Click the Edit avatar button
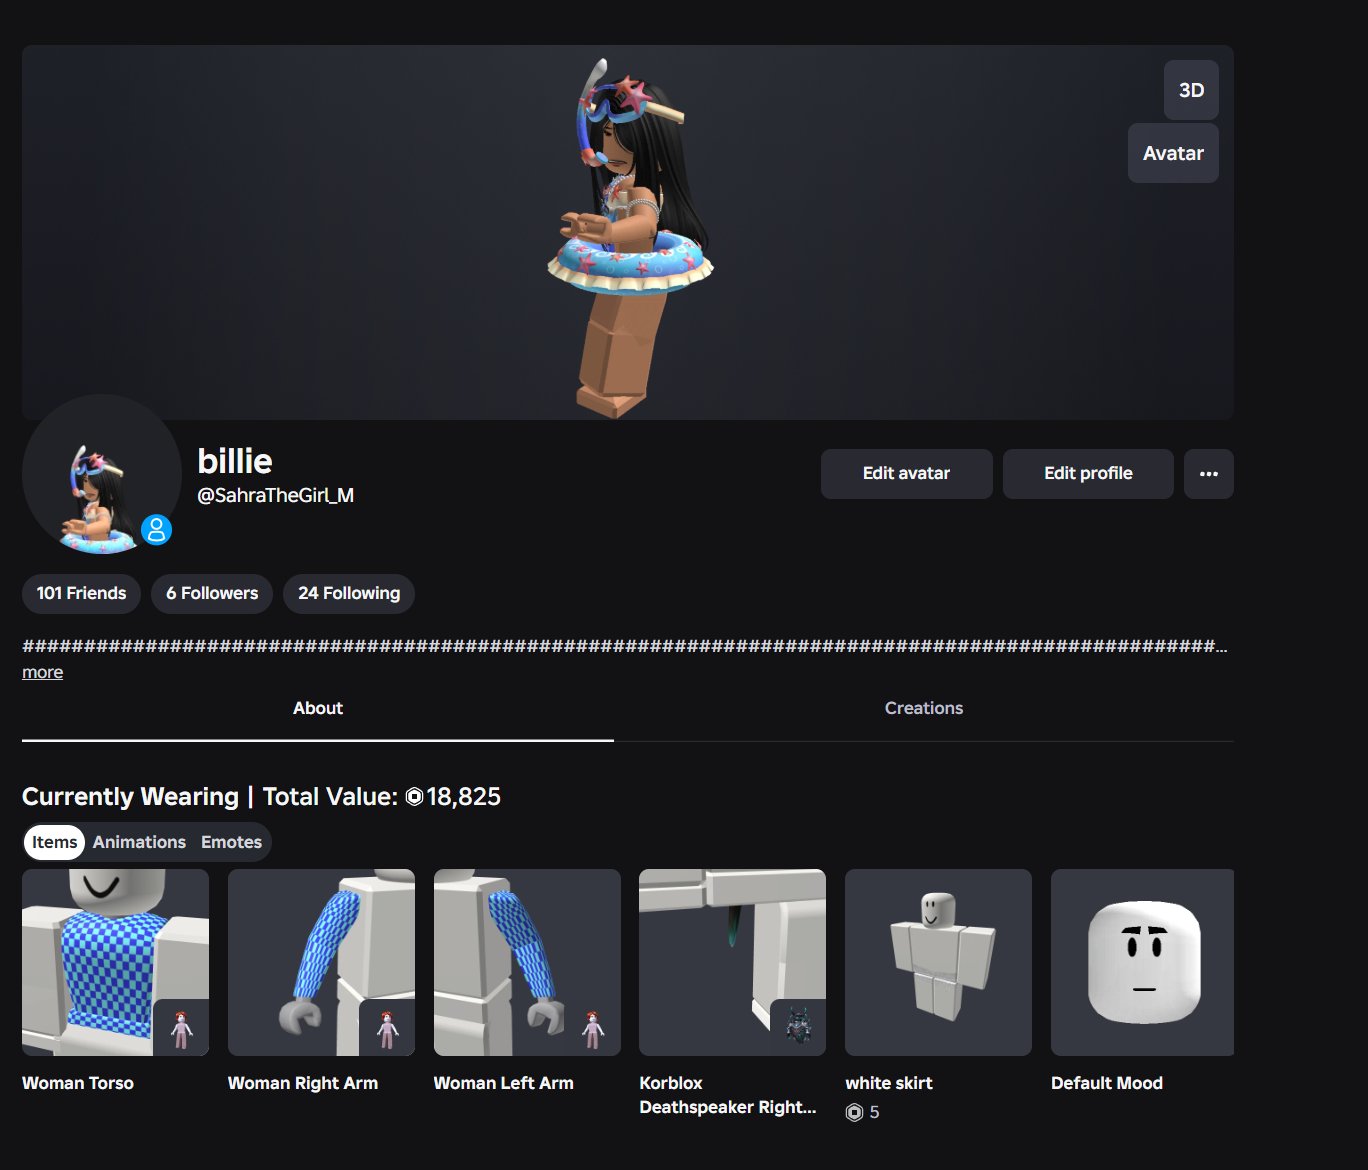This screenshot has width=1368, height=1170. [x=906, y=474]
